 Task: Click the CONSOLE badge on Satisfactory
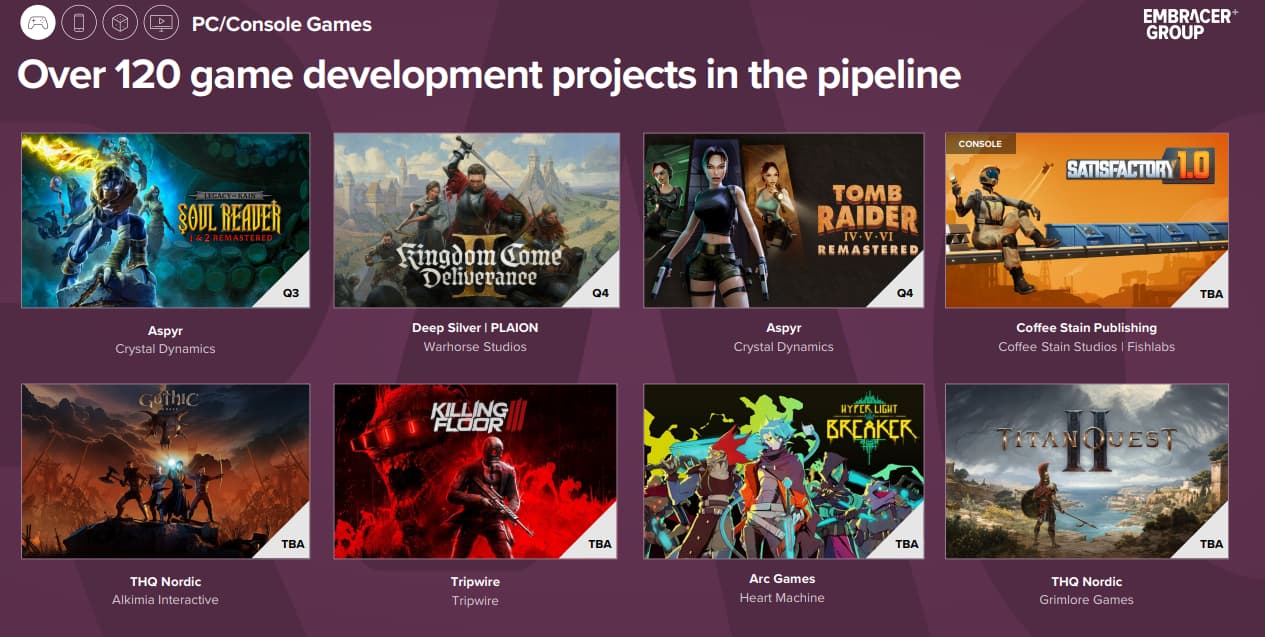[x=980, y=144]
